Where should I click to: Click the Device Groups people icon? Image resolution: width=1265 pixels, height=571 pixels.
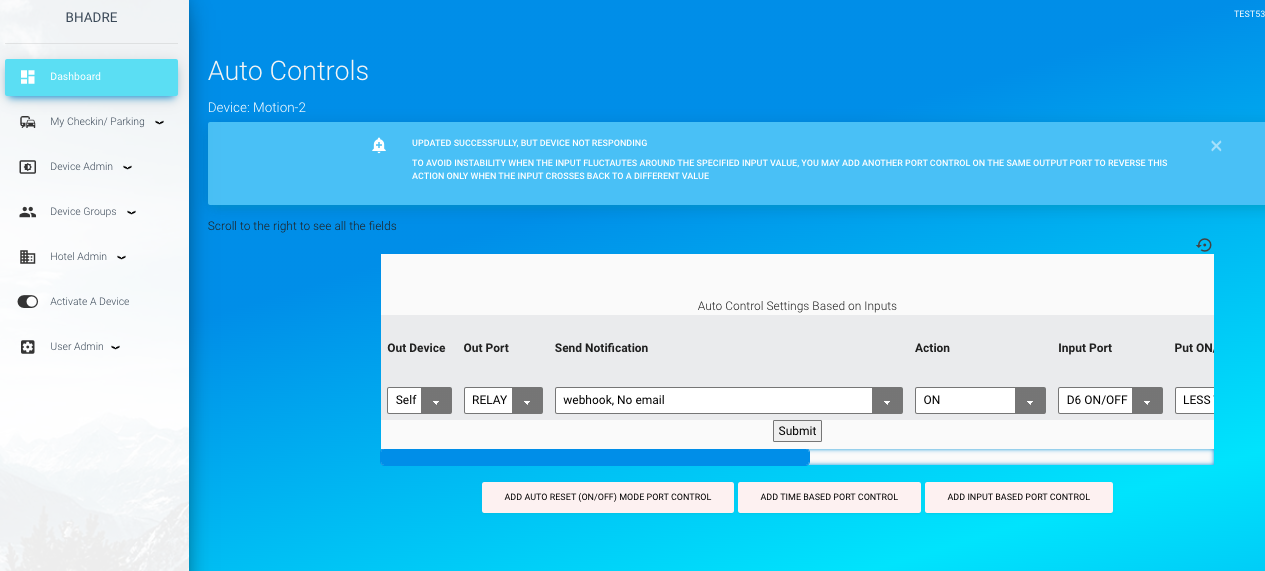coord(28,212)
